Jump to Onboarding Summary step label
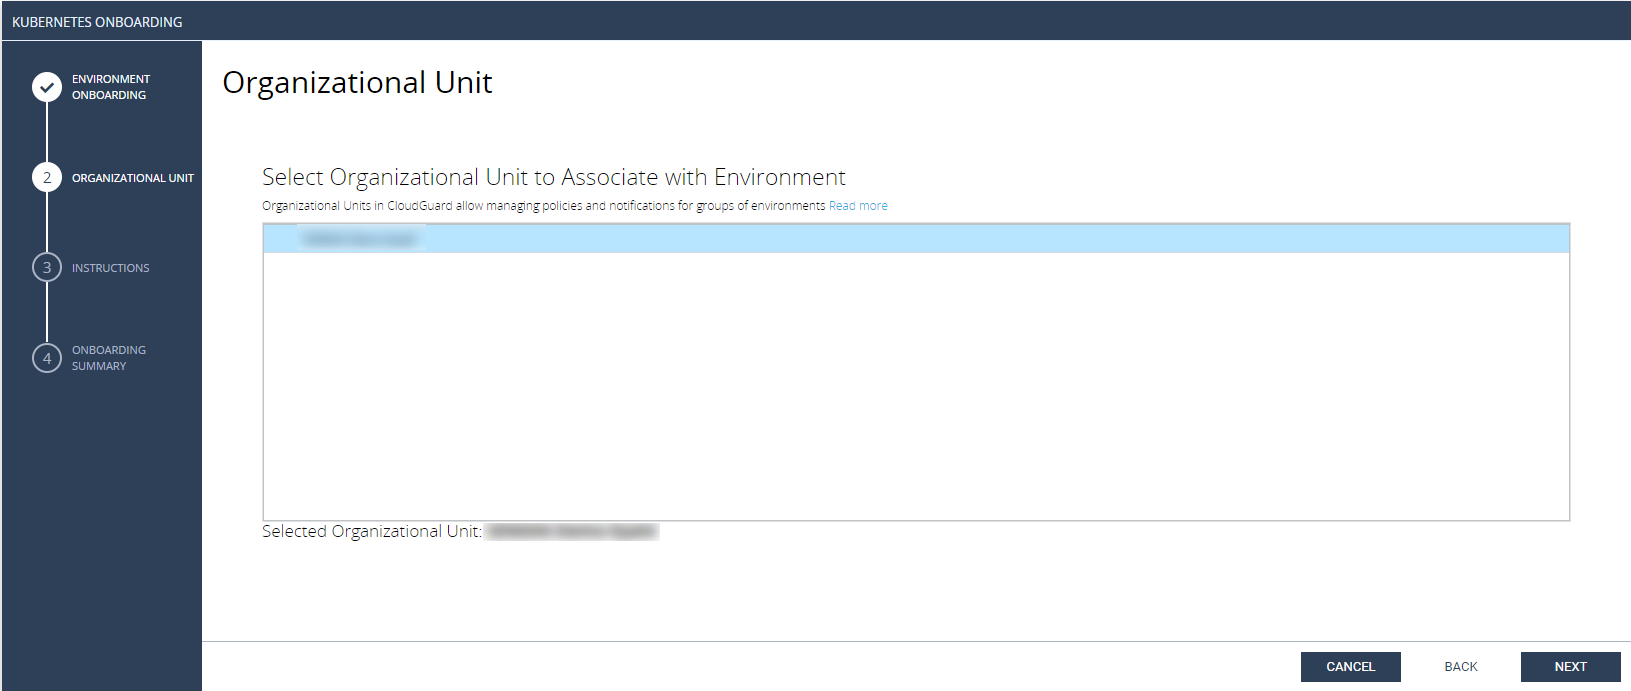The height and width of the screenshot is (691, 1631). click(x=108, y=358)
